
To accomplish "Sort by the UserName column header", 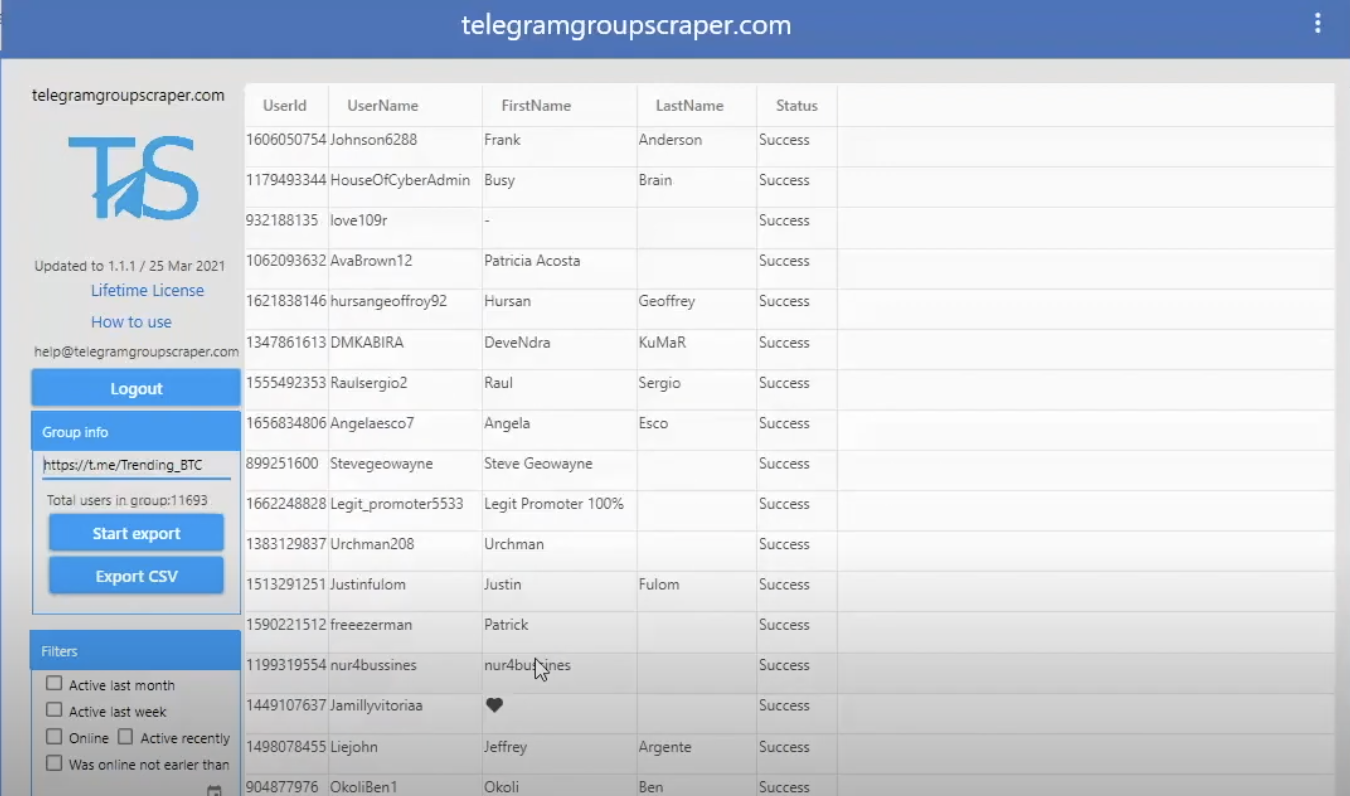I will pos(383,105).
